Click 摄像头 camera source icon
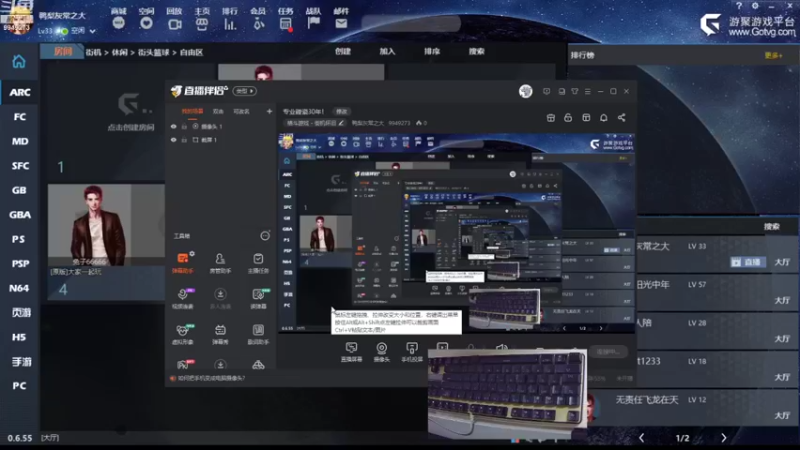This screenshot has height=450, width=800. [382, 352]
